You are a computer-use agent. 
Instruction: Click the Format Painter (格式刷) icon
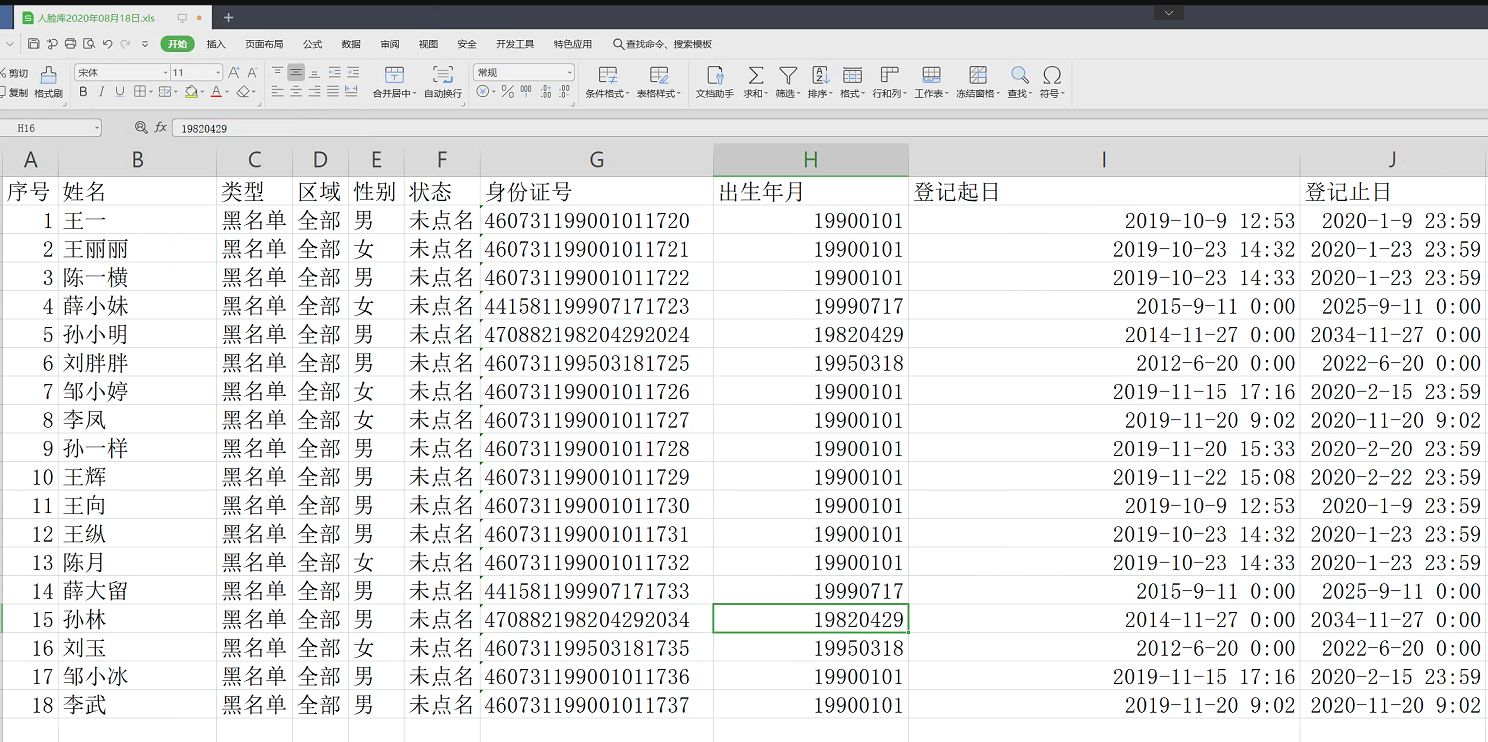click(x=48, y=76)
